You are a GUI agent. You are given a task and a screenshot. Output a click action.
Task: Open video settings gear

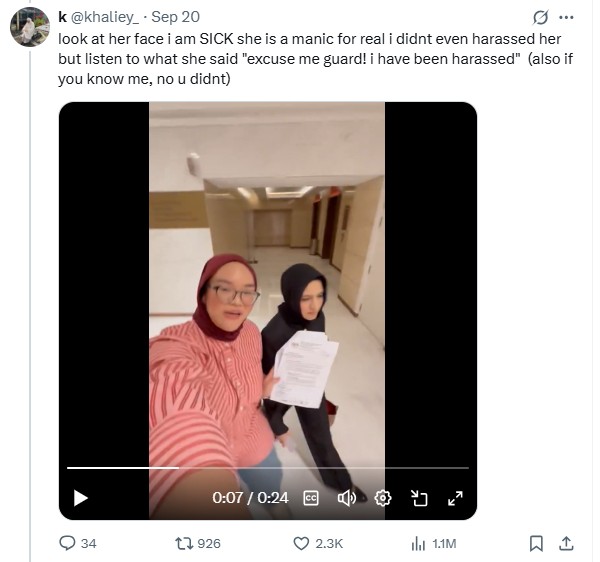pos(383,498)
